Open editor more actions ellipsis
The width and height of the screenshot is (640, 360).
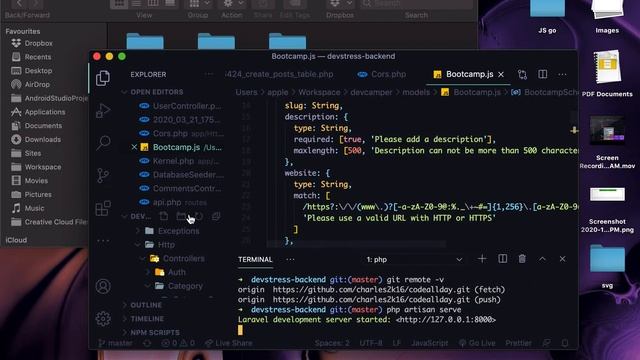coord(562,74)
